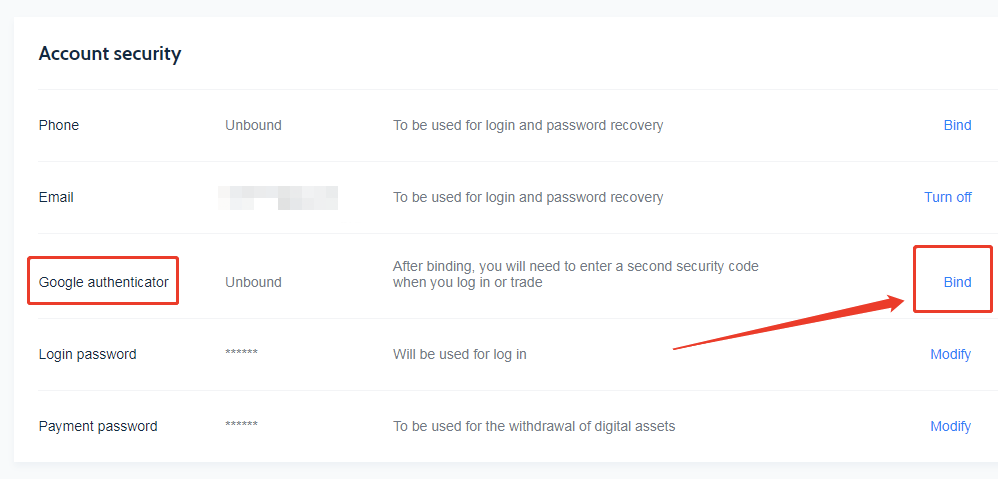Viewport: 998px width, 479px height.
Task: Click the Account security heading
Action: click(110, 54)
